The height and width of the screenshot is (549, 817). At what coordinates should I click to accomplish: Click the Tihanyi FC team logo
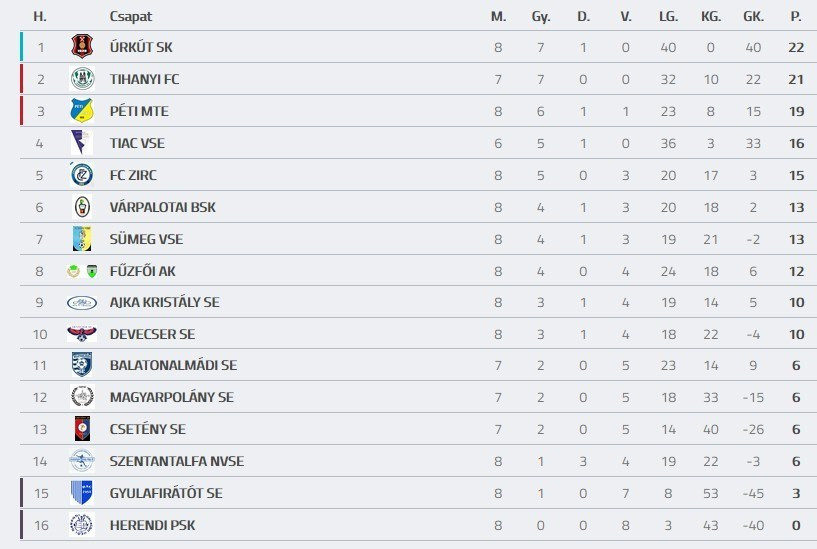(82, 79)
